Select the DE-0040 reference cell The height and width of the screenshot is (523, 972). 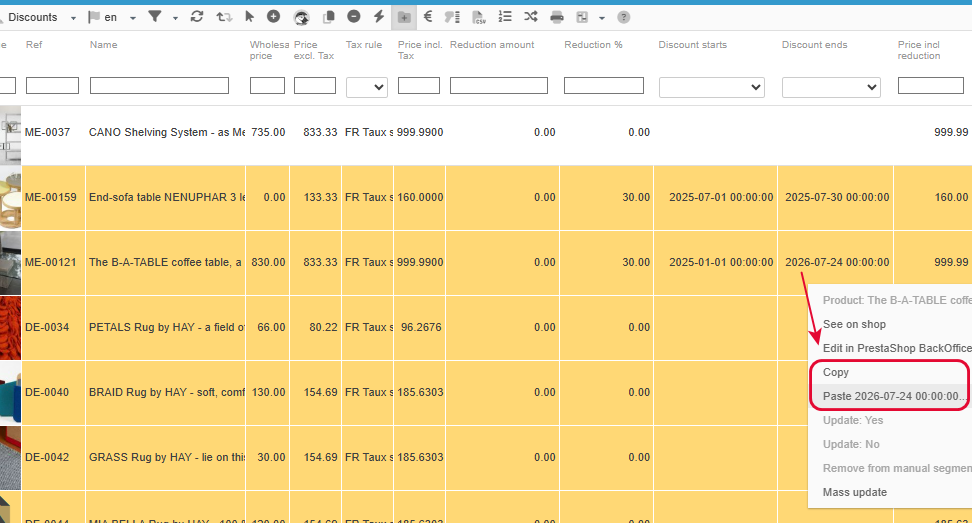[x=53, y=393]
